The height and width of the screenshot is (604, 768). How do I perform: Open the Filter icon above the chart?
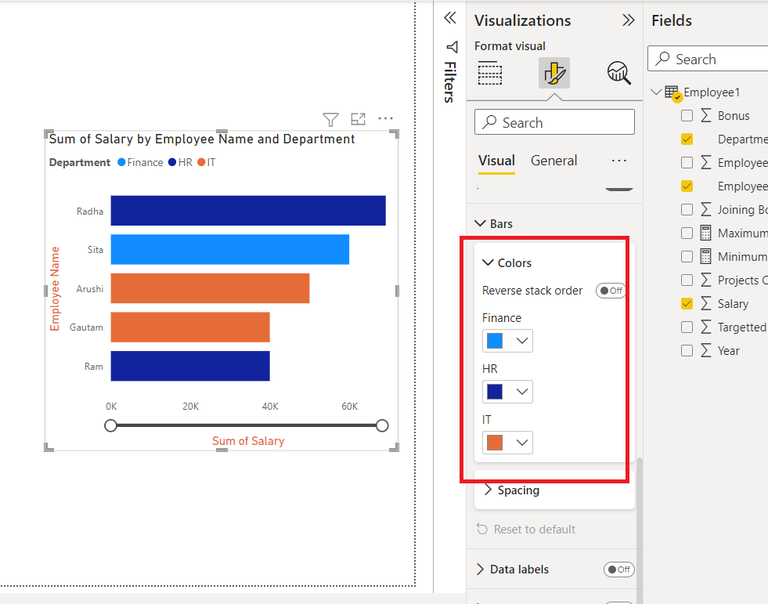[x=331, y=120]
